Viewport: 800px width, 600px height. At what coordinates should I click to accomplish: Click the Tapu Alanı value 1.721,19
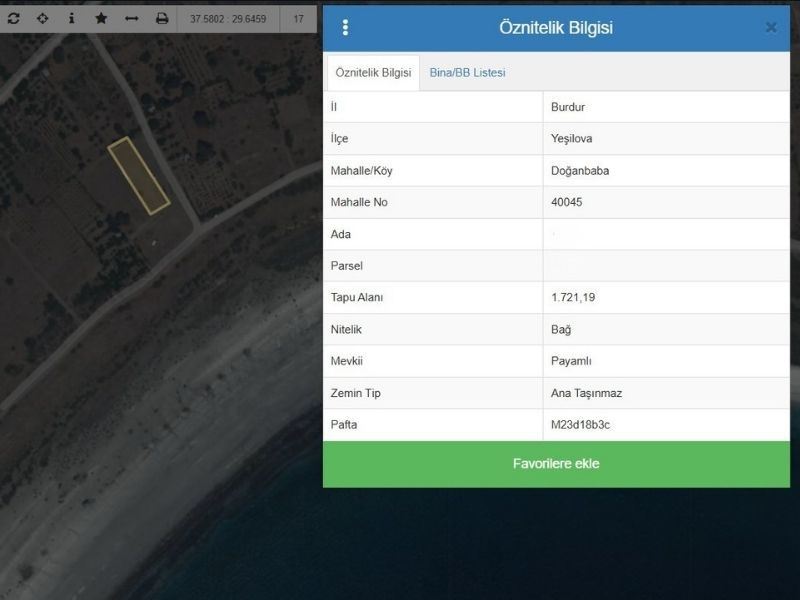click(x=572, y=298)
